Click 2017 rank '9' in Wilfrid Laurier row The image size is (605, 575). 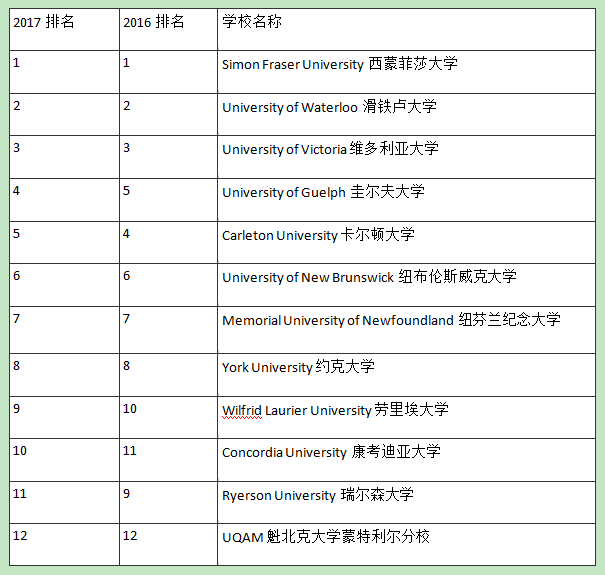pos(16,409)
